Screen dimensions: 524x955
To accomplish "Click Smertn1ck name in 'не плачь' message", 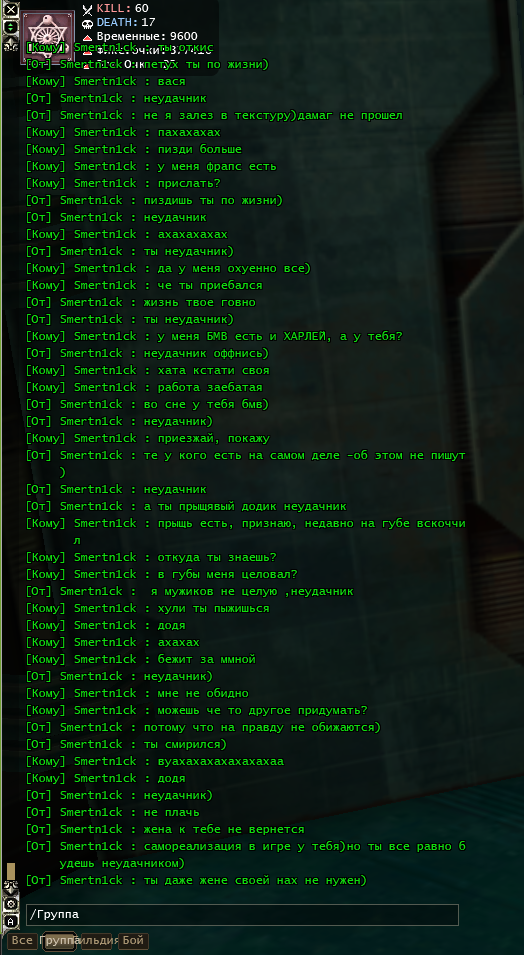I will 99,812.
